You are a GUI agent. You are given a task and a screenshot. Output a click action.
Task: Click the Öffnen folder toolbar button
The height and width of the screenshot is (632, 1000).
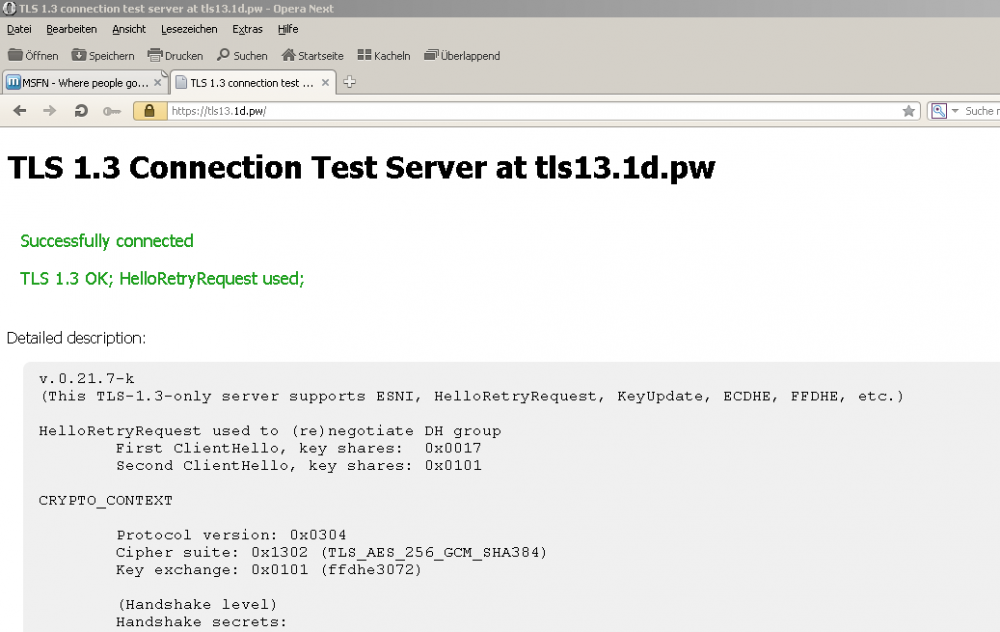tap(33, 56)
